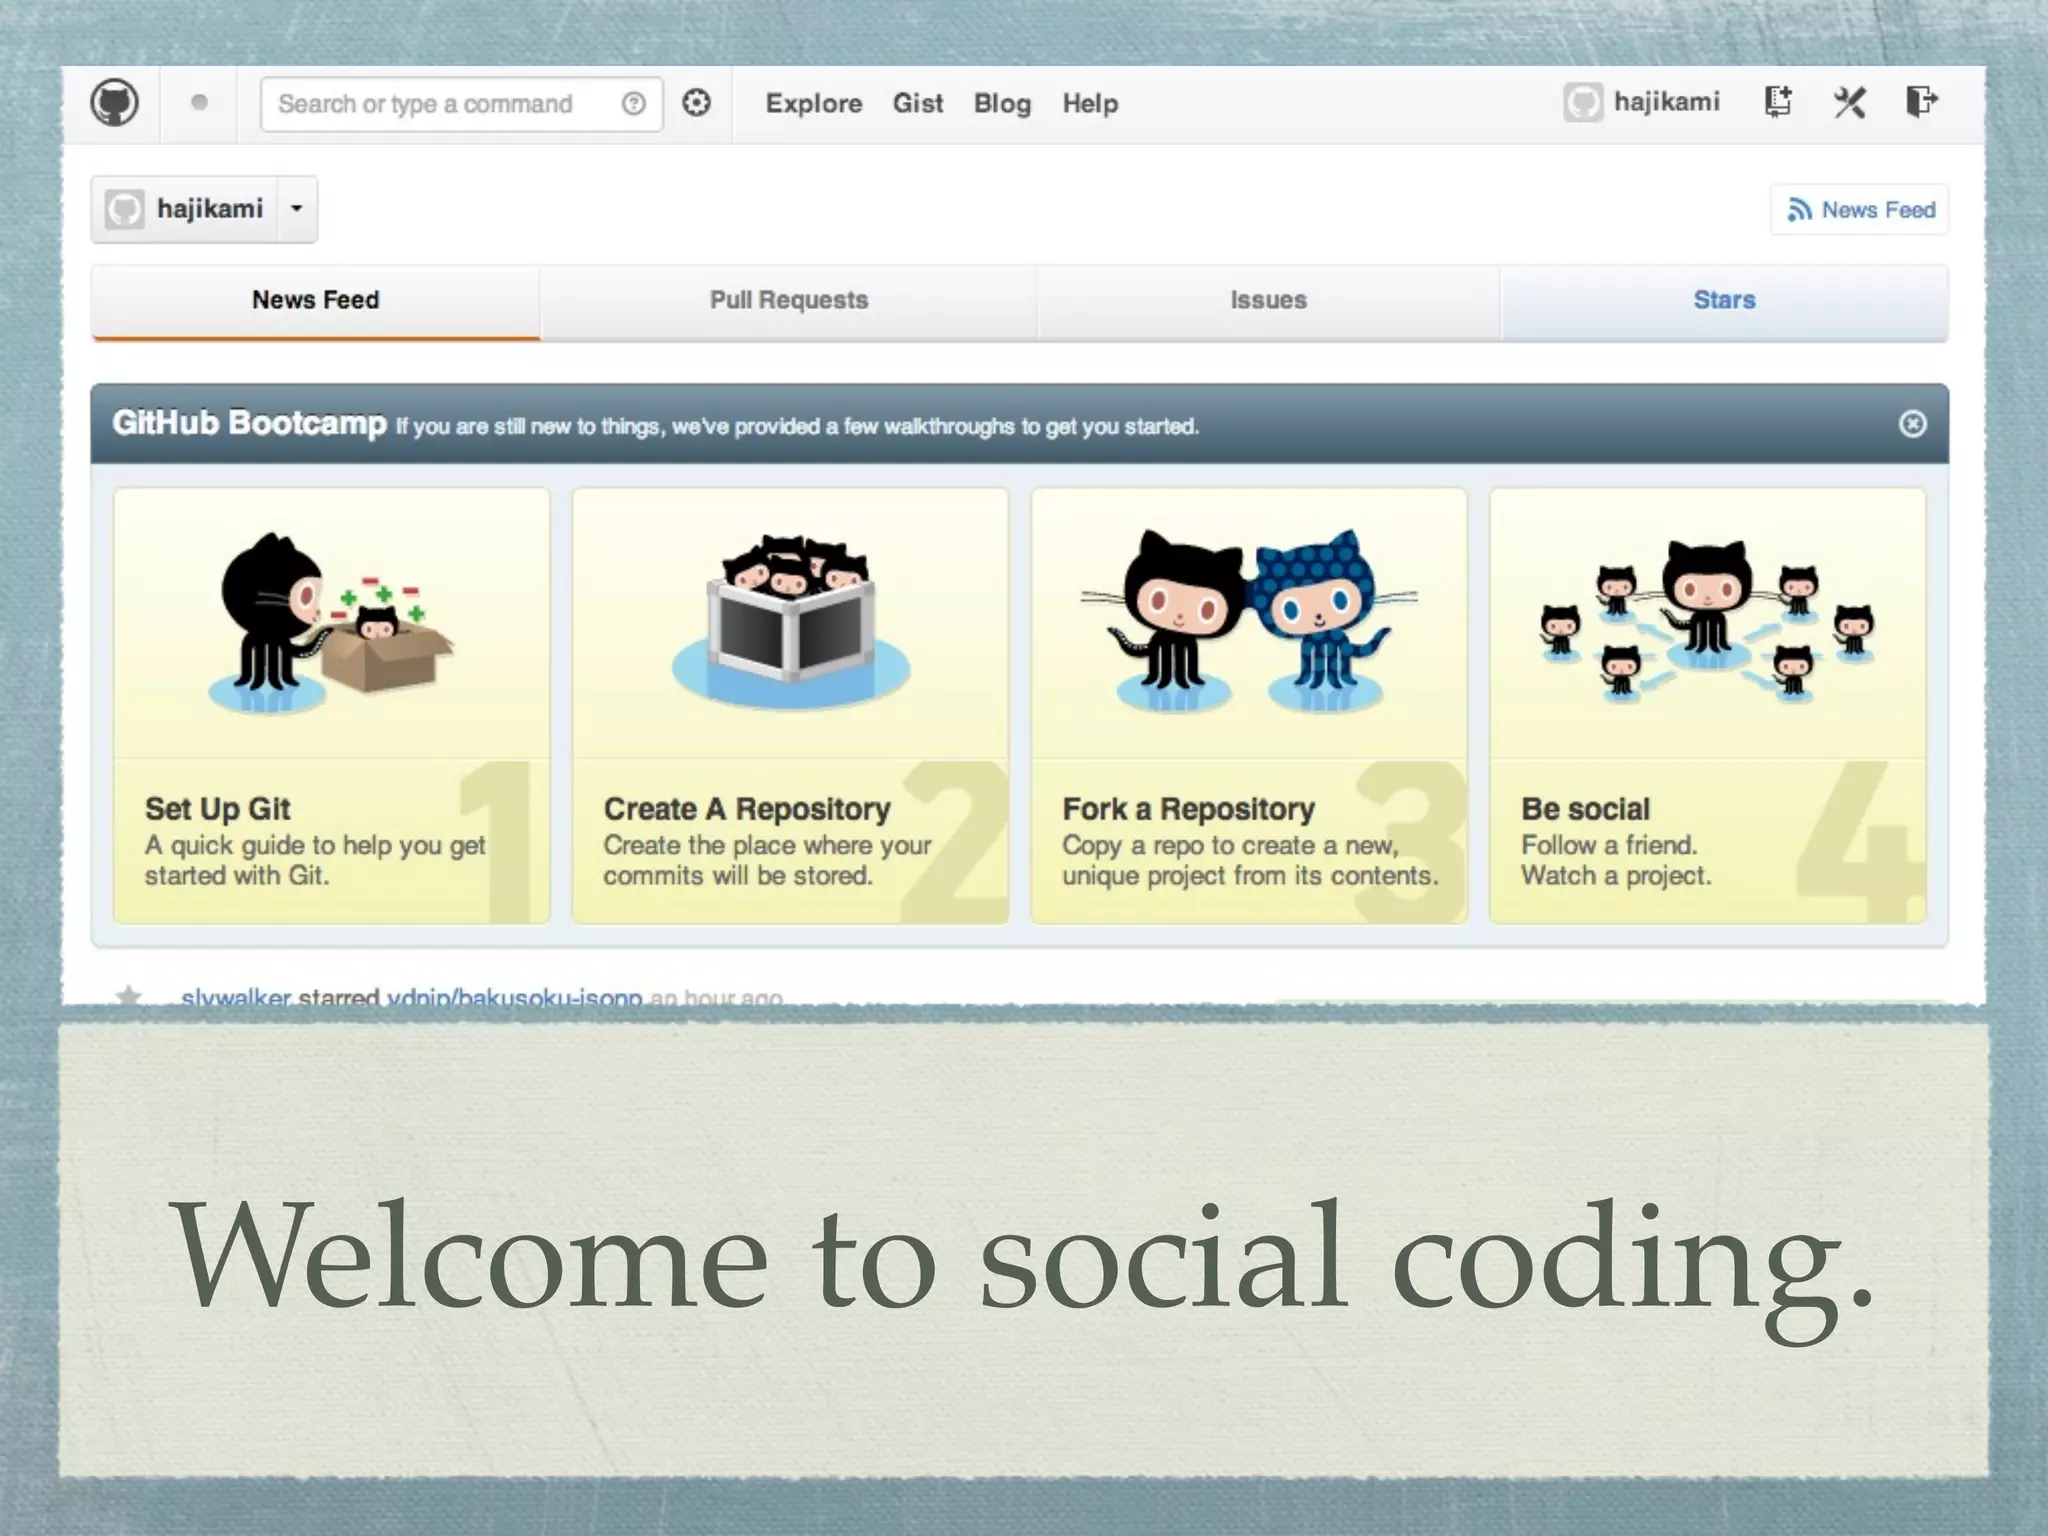Open the Be social walkthrough card
This screenshot has height=1536, width=2048.
coord(1708,706)
